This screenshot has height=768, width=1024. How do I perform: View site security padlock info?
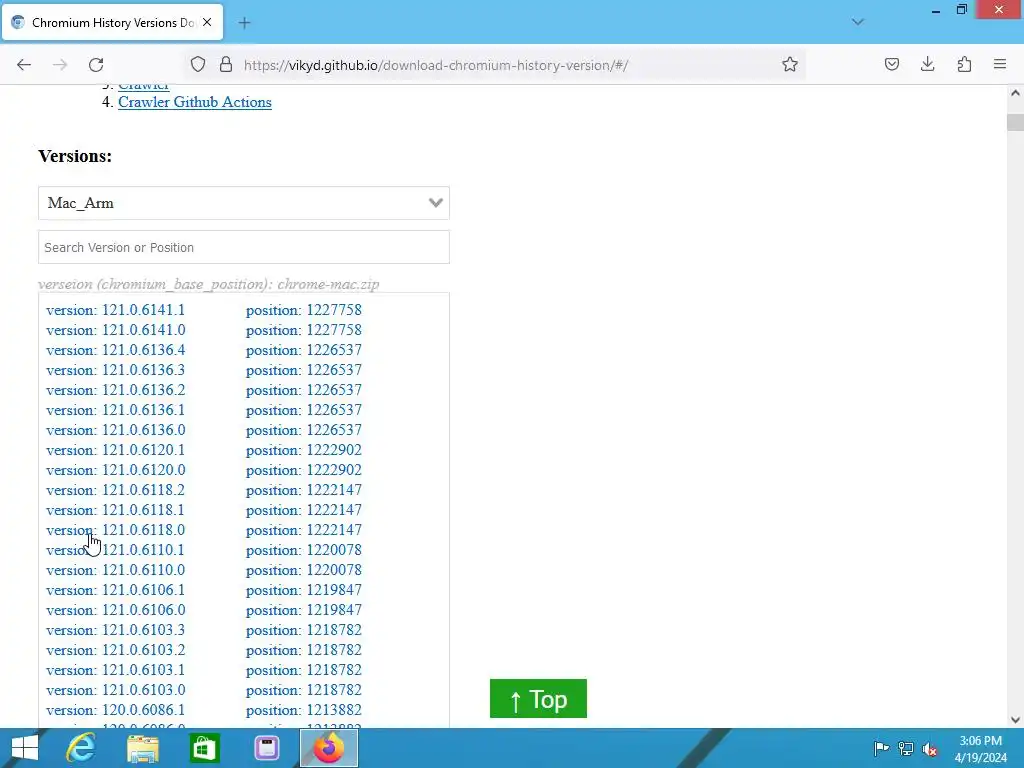(x=226, y=65)
